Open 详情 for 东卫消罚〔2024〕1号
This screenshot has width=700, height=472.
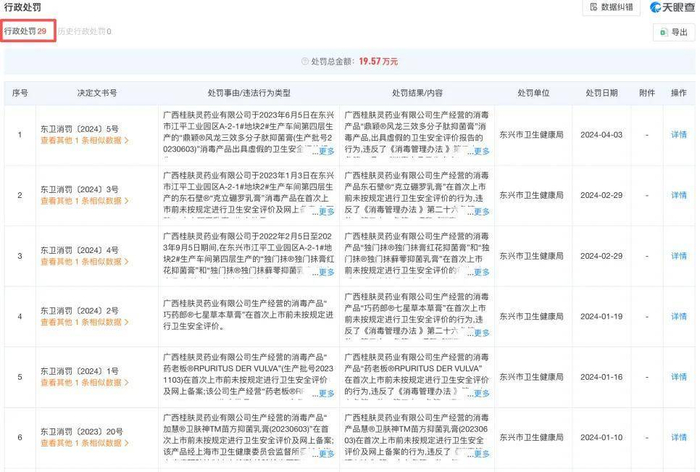(x=679, y=377)
